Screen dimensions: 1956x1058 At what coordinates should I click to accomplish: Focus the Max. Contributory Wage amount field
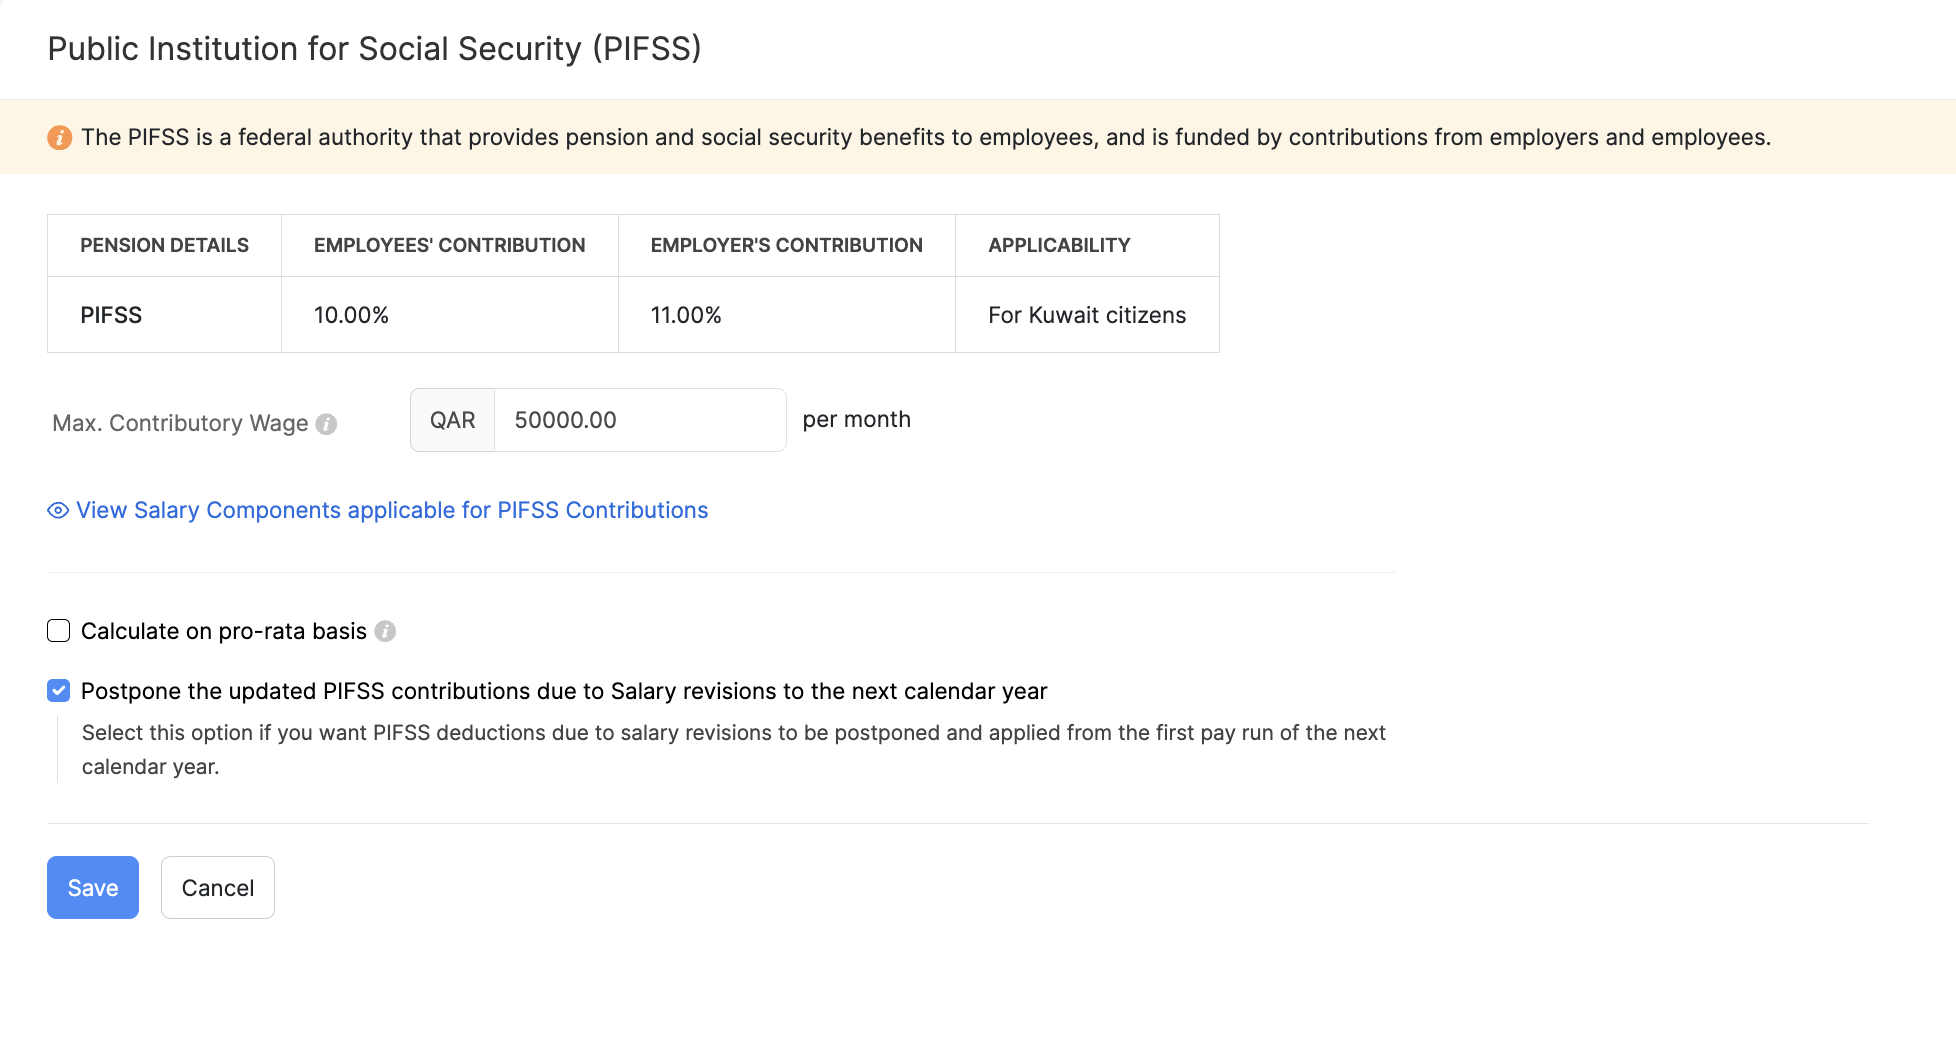[639, 421]
